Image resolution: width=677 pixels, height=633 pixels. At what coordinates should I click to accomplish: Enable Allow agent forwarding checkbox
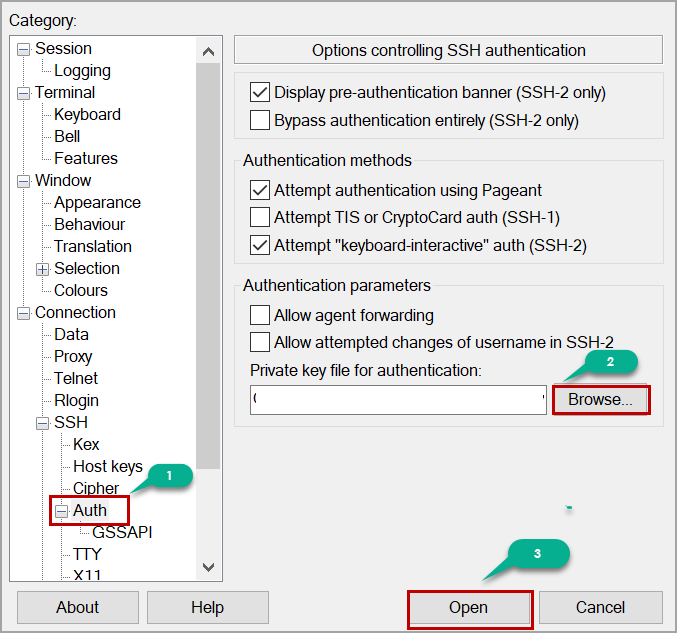click(260, 316)
